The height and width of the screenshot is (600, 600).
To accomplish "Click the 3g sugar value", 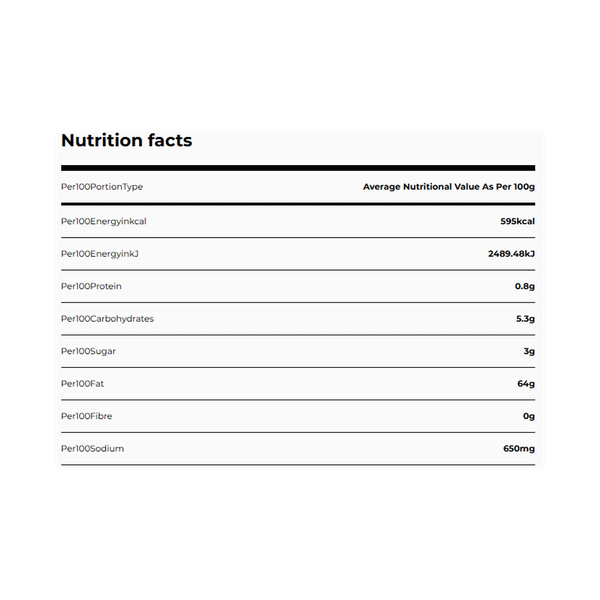I will click(x=529, y=351).
